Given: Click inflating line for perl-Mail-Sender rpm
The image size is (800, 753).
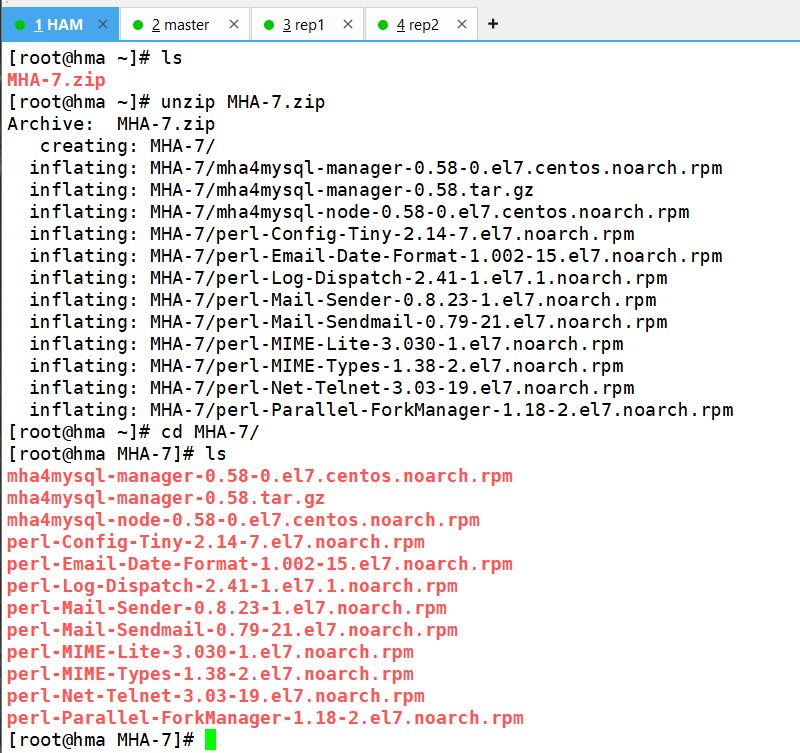Looking at the screenshot, I should 342,300.
